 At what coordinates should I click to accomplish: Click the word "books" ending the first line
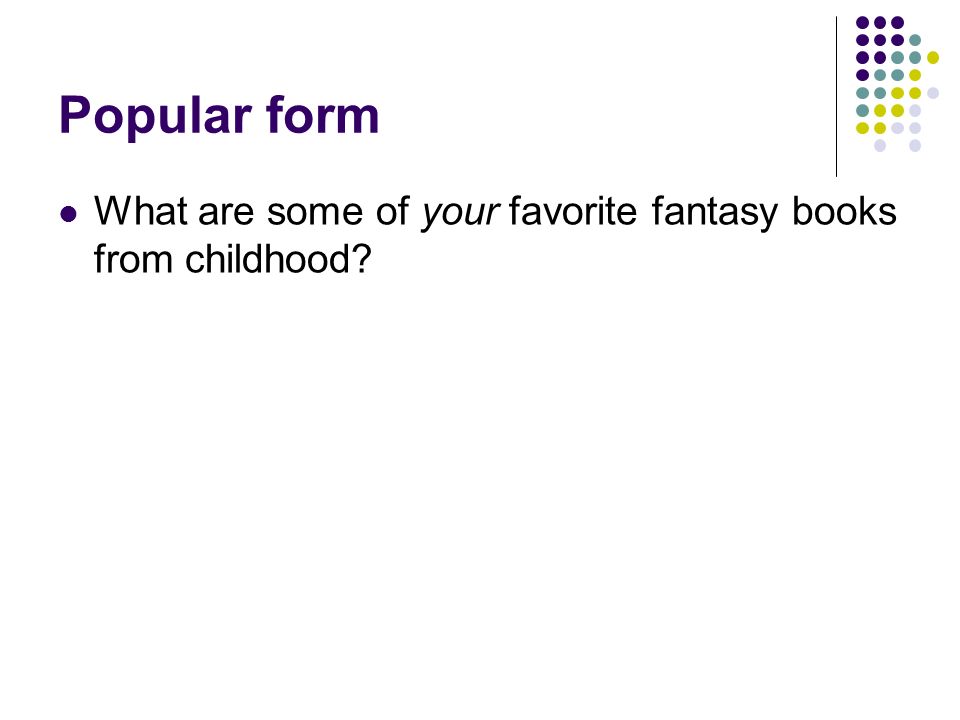tap(844, 211)
